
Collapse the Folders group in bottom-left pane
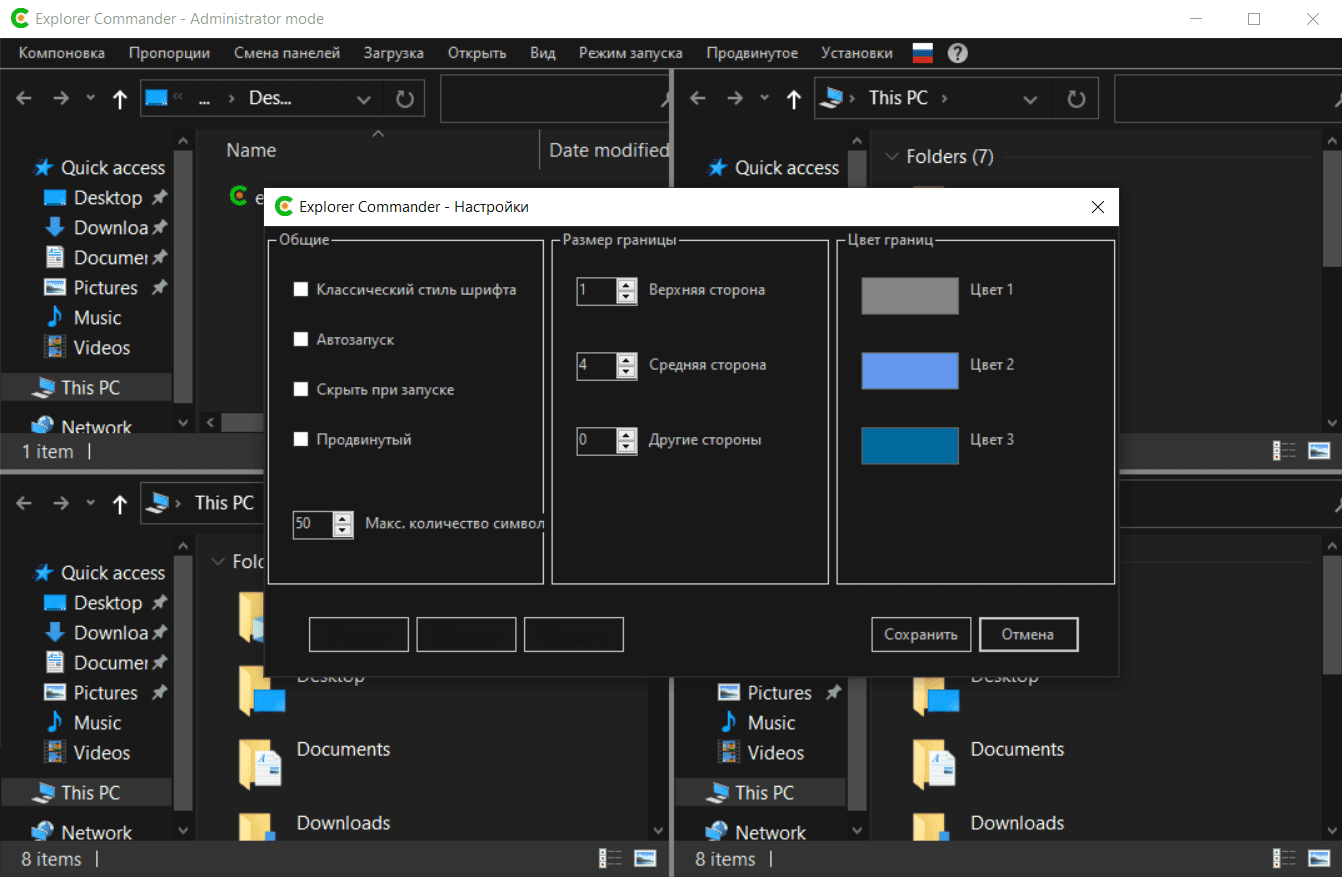pyautogui.click(x=217, y=562)
